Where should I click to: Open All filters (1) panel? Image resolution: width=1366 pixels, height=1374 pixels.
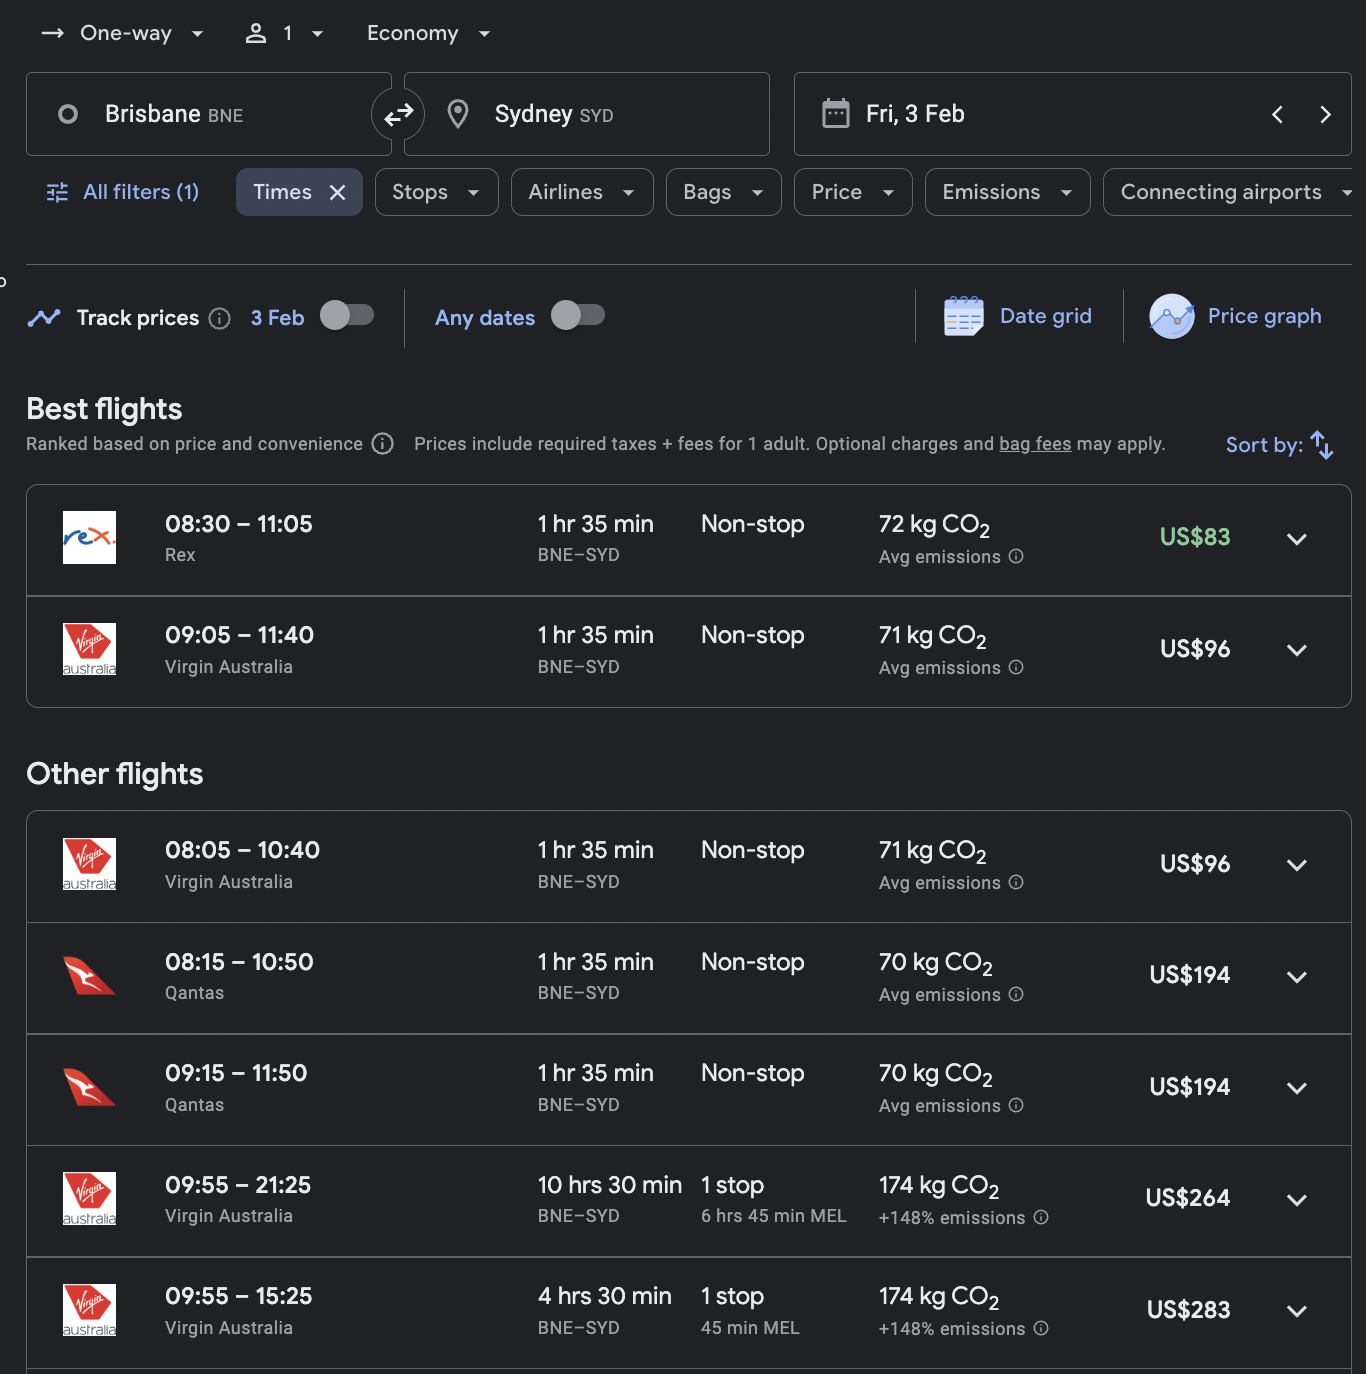tap(123, 192)
